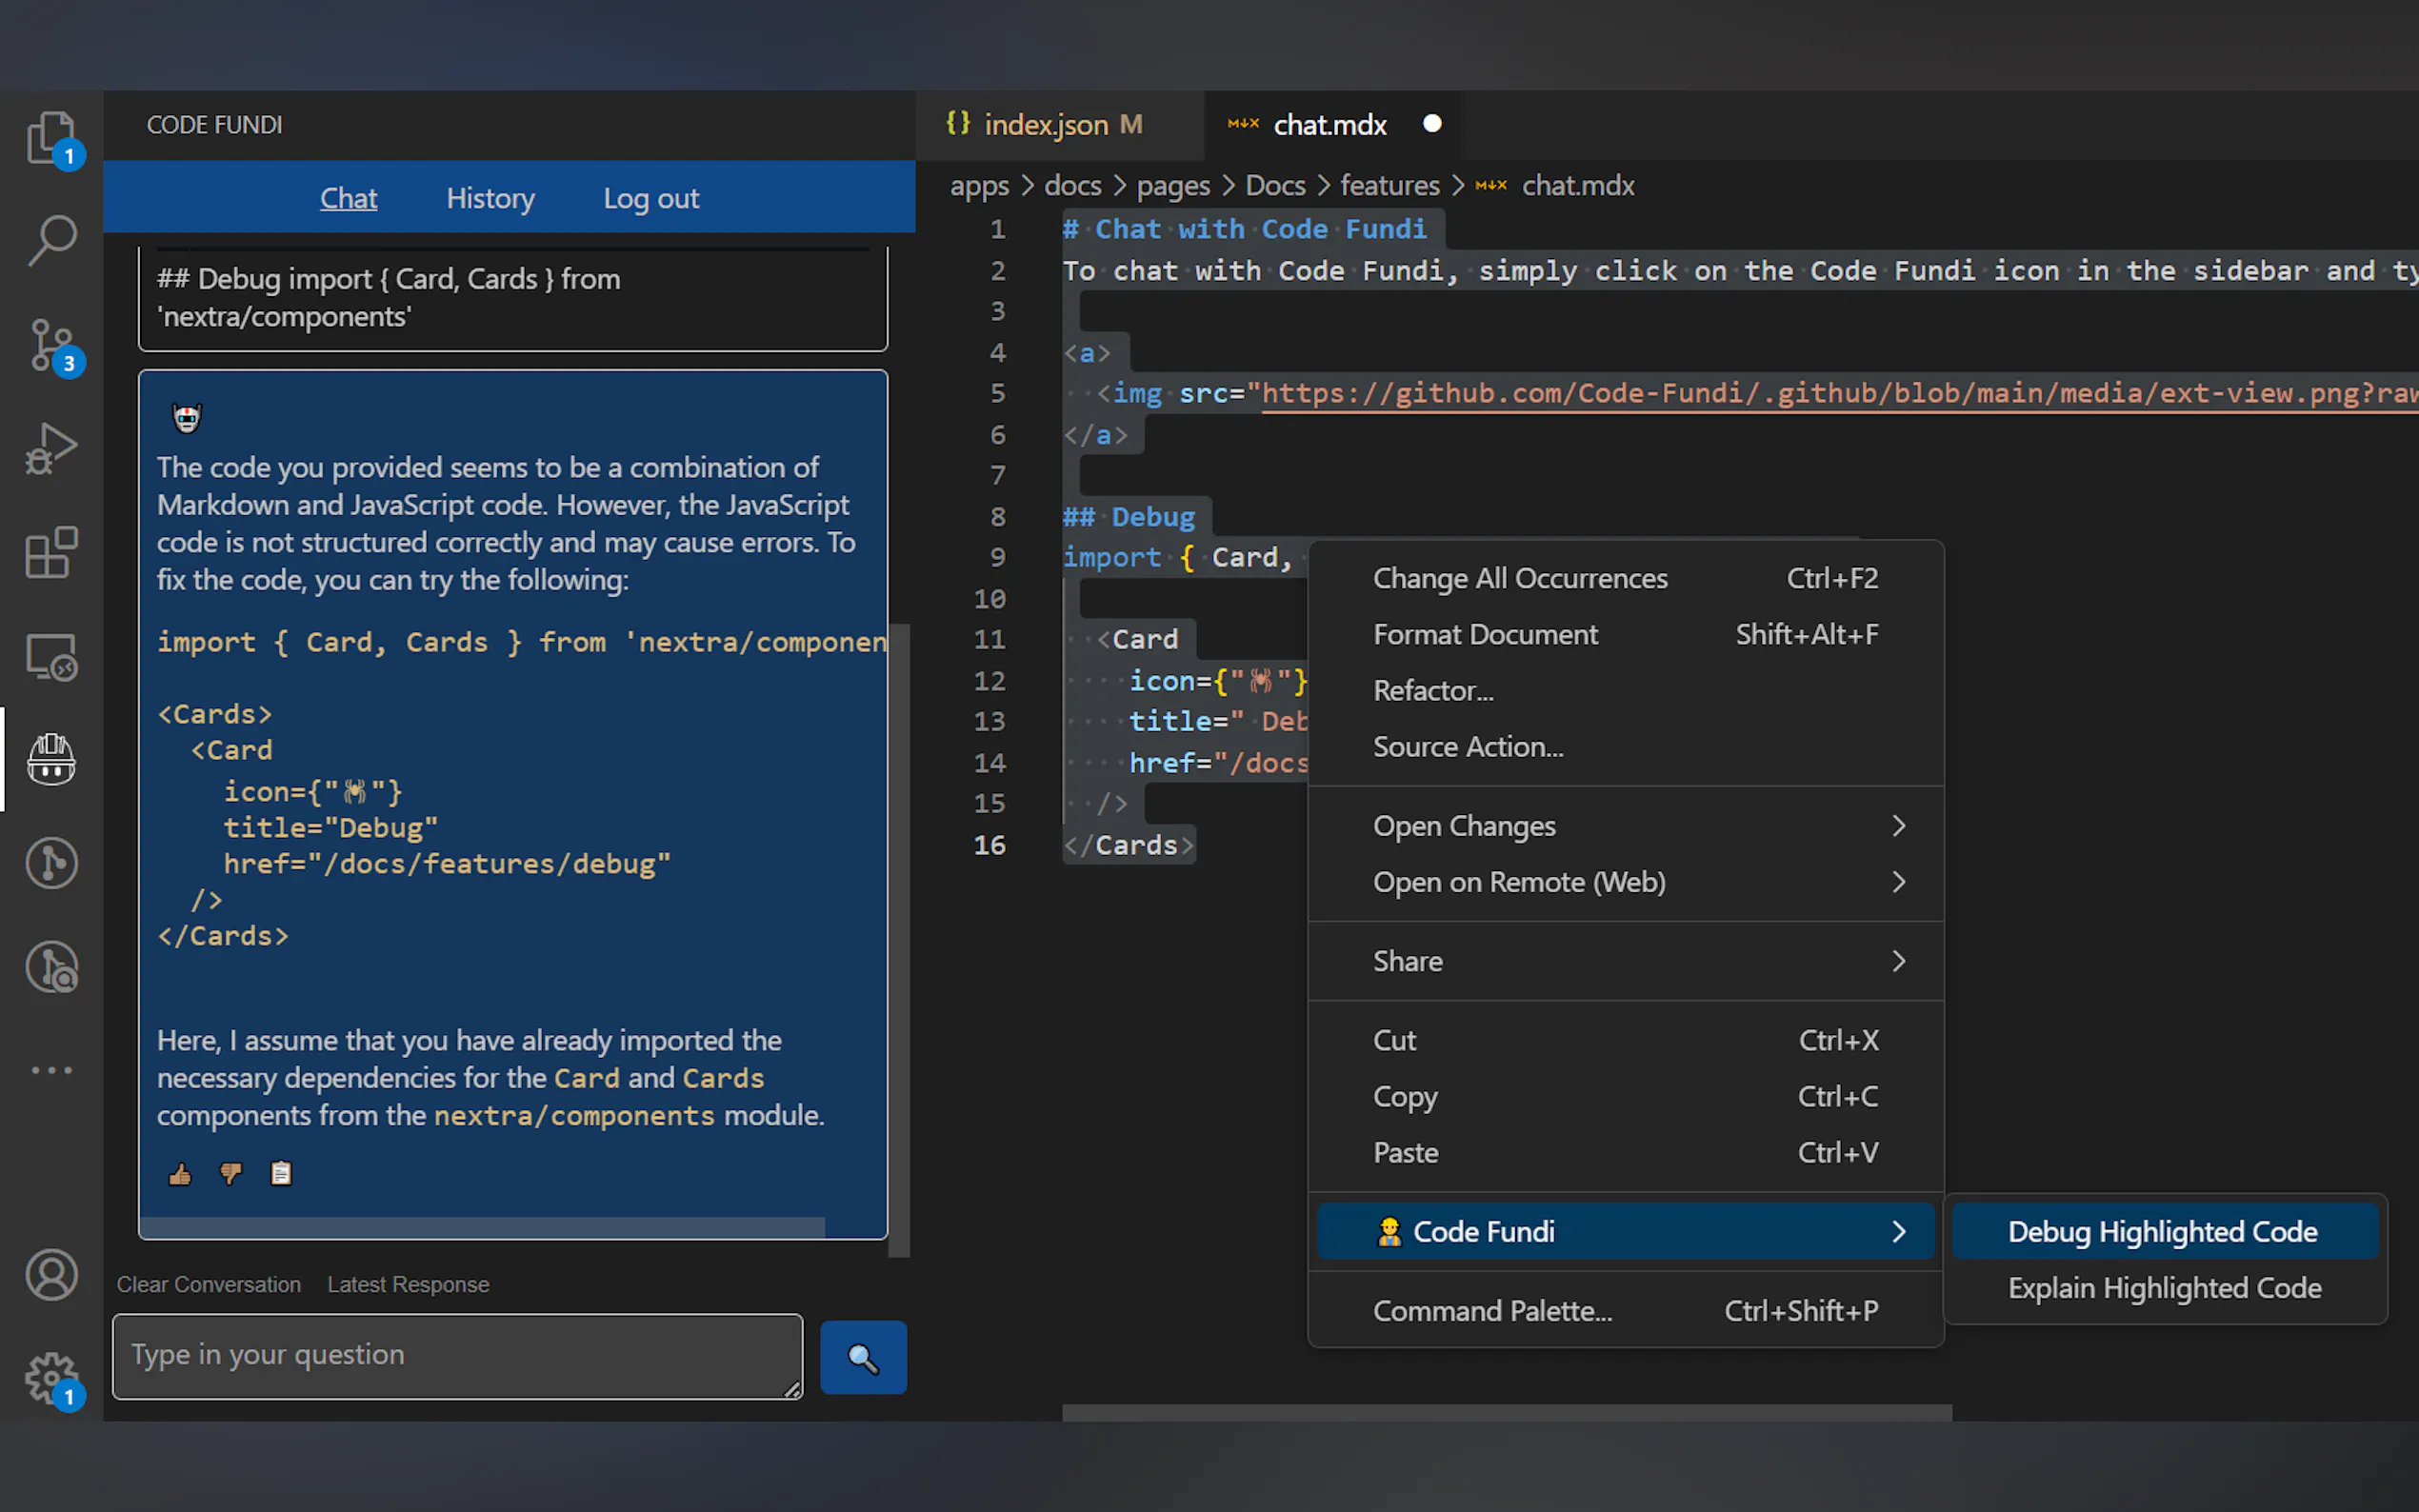Show additional views via three dots
The height and width of the screenshot is (1512, 2419).
click(51, 1070)
